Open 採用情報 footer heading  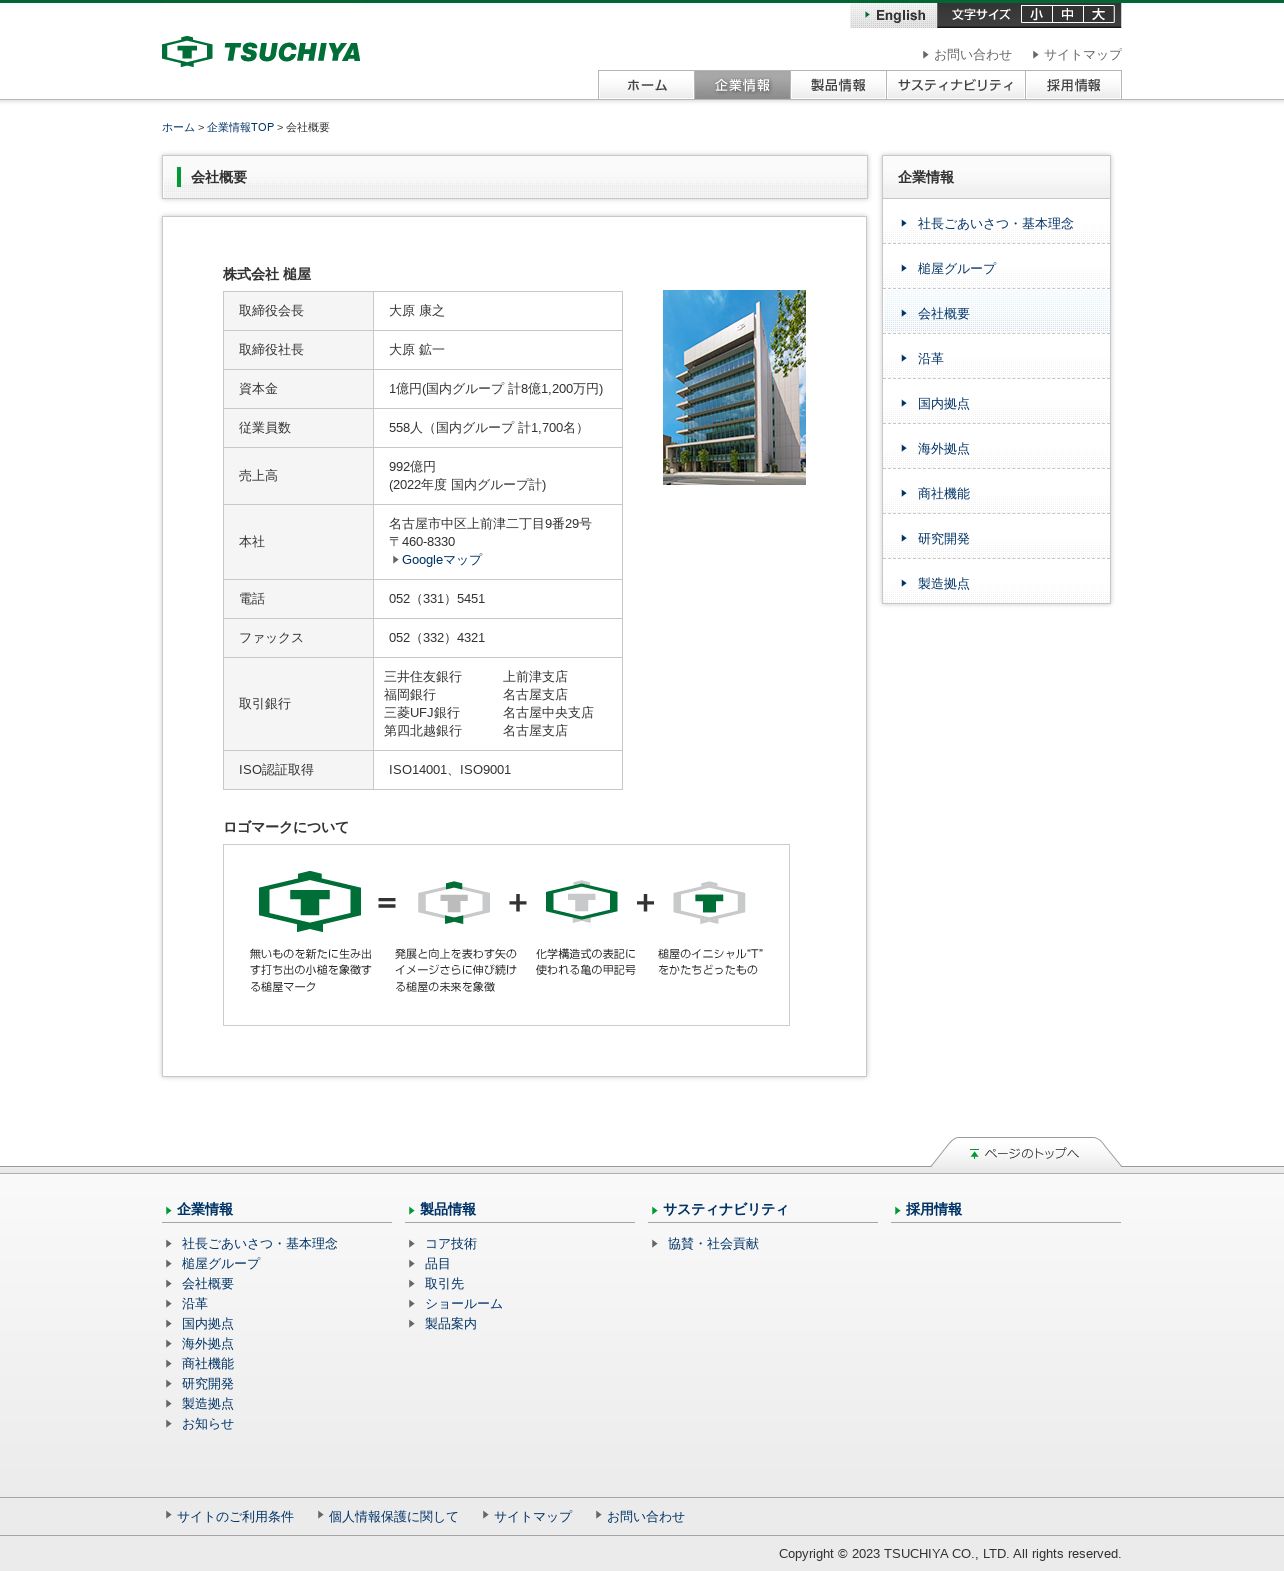933,1210
